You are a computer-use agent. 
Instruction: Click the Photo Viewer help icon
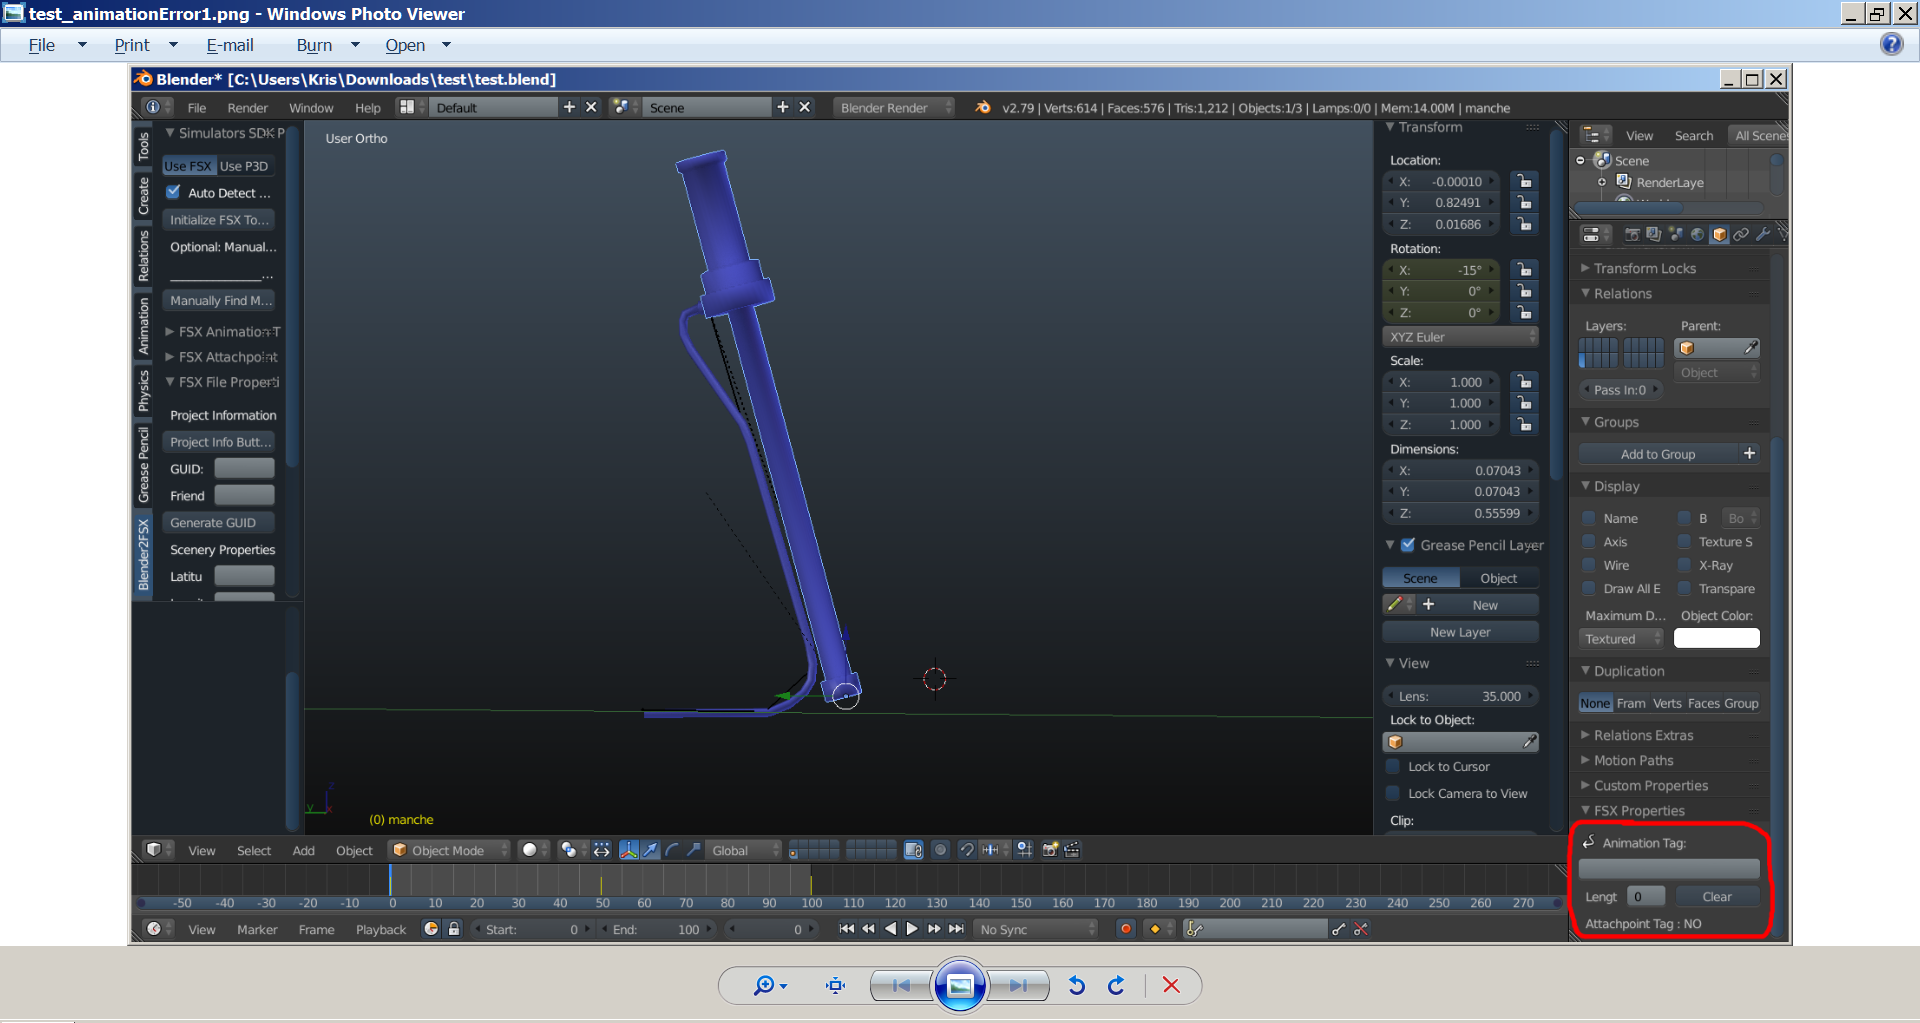tap(1891, 44)
